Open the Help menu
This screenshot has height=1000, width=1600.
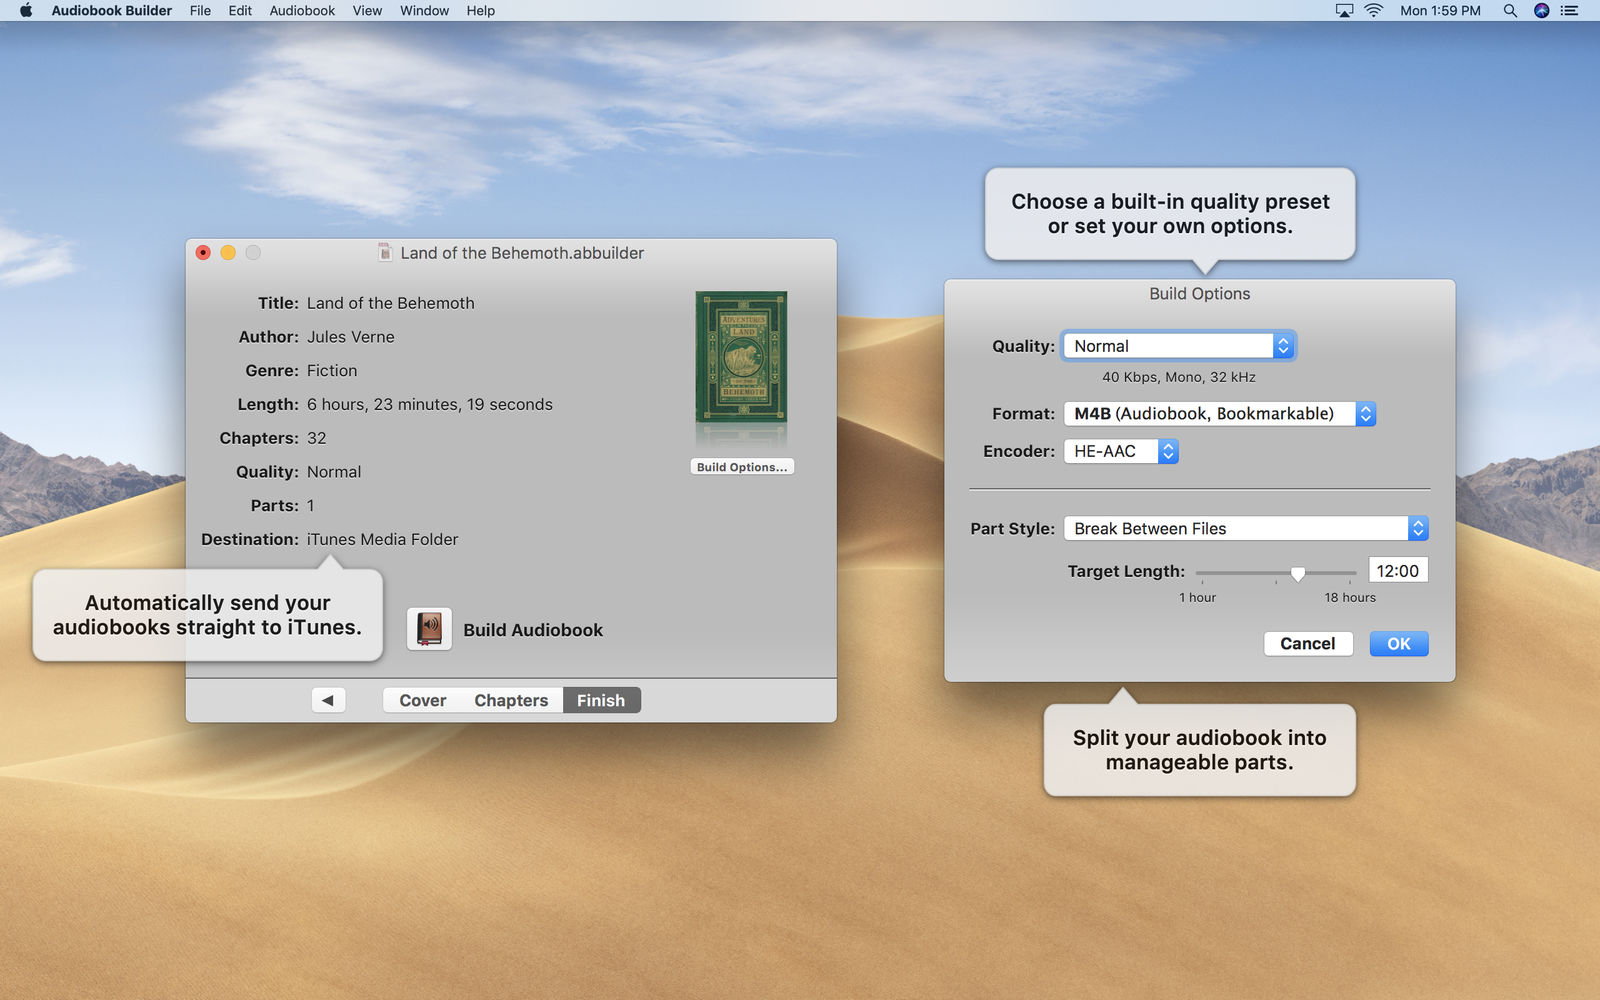pos(480,10)
